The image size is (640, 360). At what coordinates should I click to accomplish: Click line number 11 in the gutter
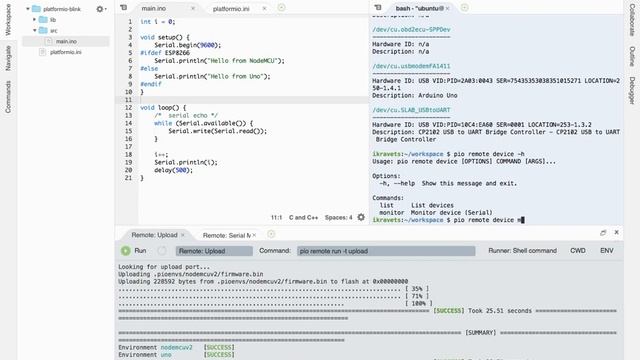129,100
